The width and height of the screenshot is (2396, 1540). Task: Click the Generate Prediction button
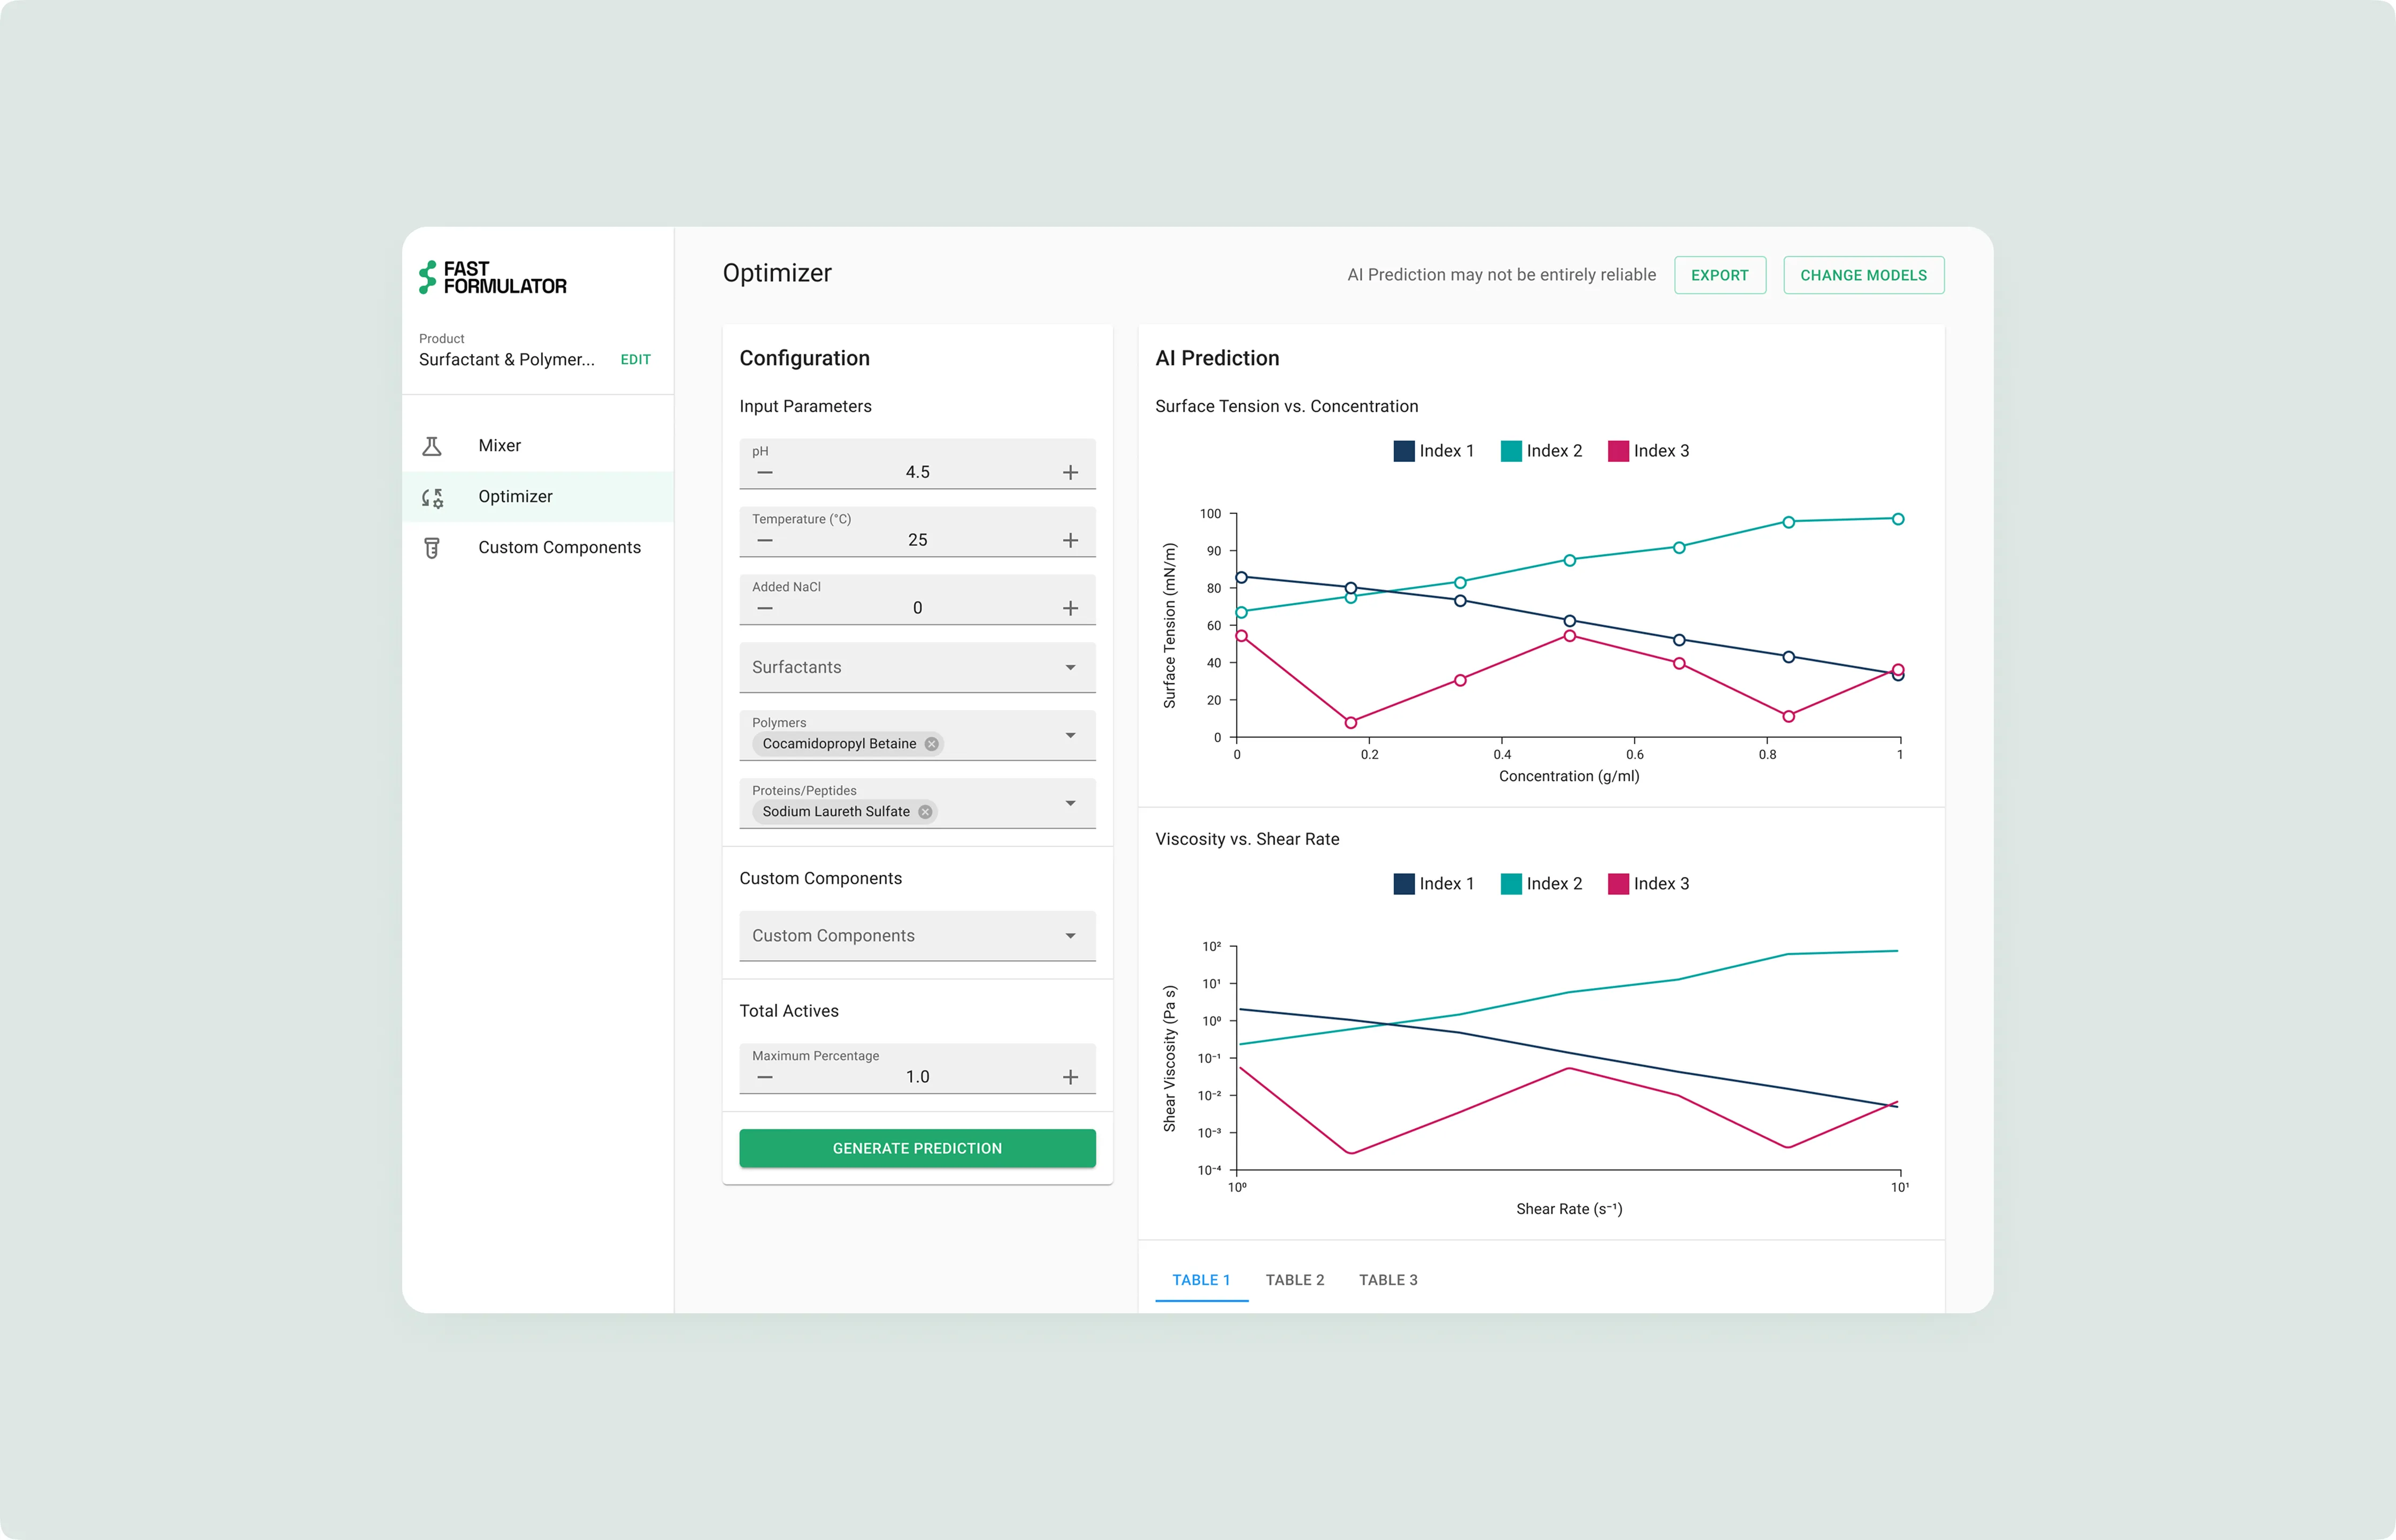pyautogui.click(x=917, y=1148)
